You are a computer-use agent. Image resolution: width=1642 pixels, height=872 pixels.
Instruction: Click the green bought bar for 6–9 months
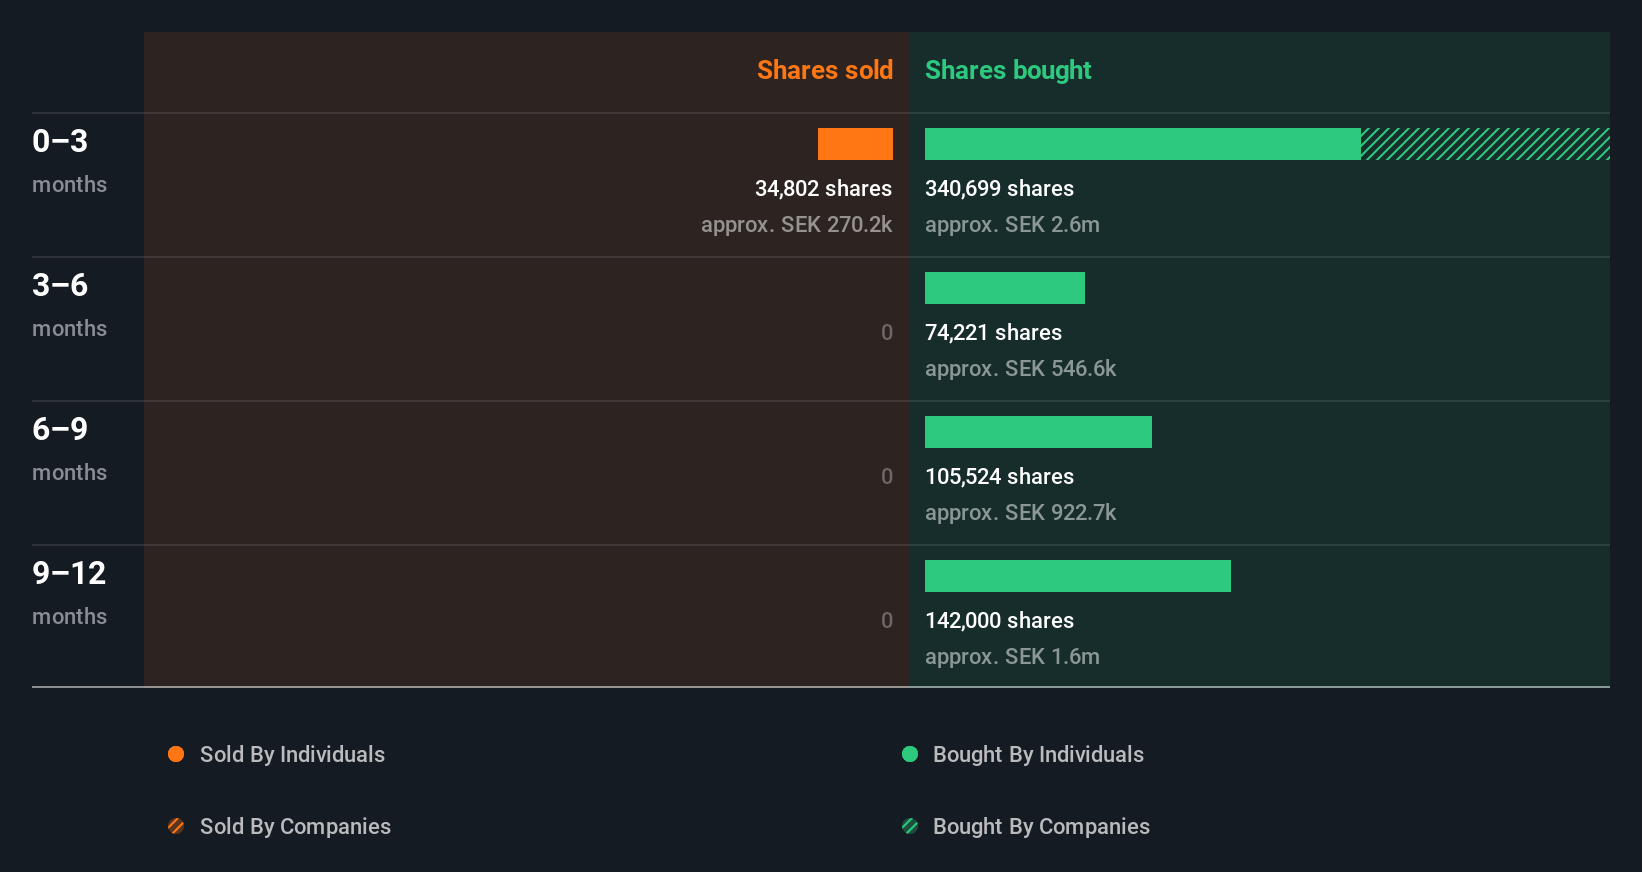[x=1038, y=432]
